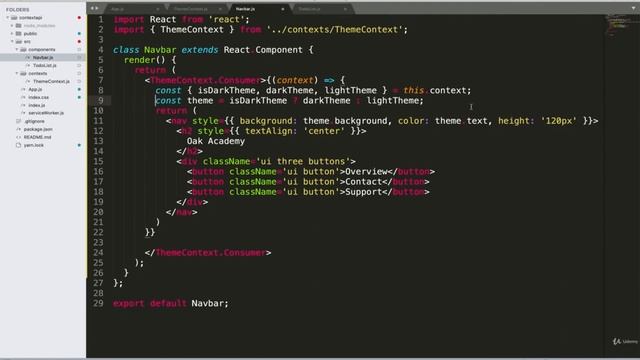Collapse the src folder arrow
Viewport: 640px width, 360px height.
click(x=12, y=41)
